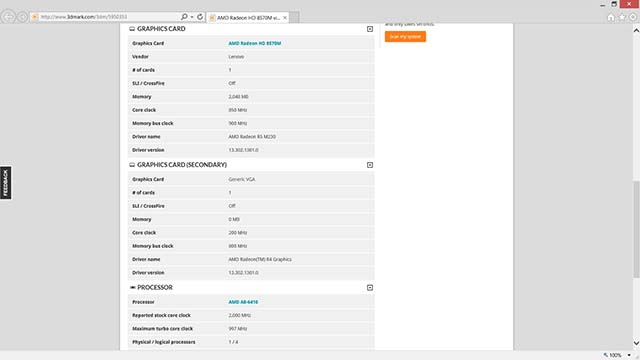Select the Generic VGA graphics card value
Screen dimensions: 640x360
[242, 179]
